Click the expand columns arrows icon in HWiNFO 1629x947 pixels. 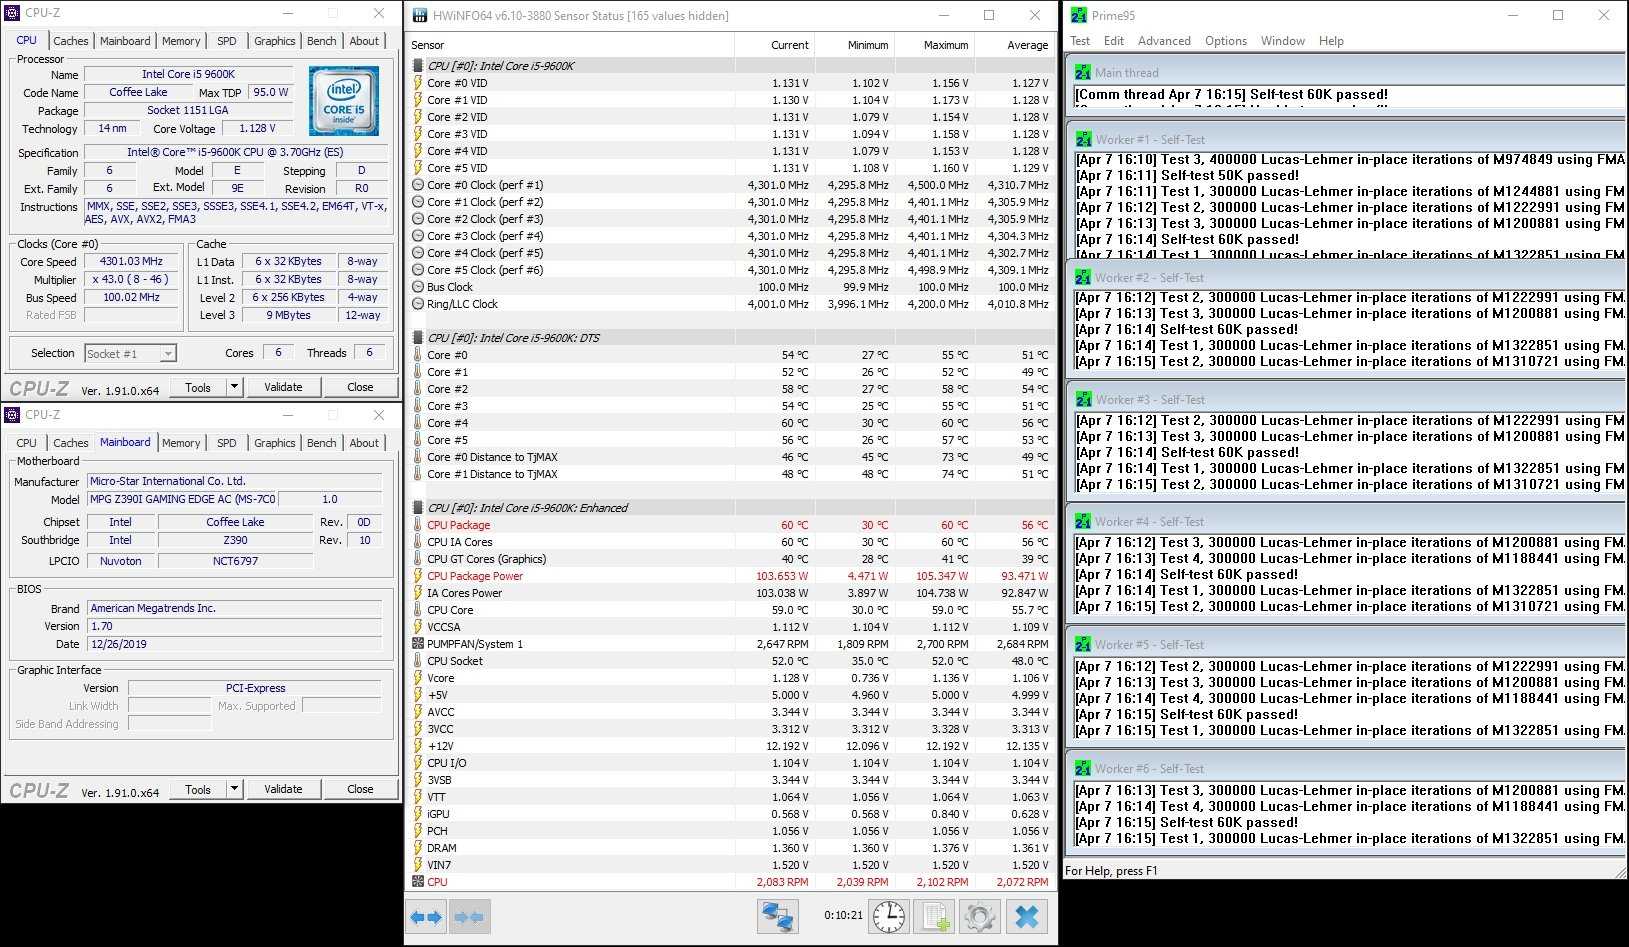(427, 917)
